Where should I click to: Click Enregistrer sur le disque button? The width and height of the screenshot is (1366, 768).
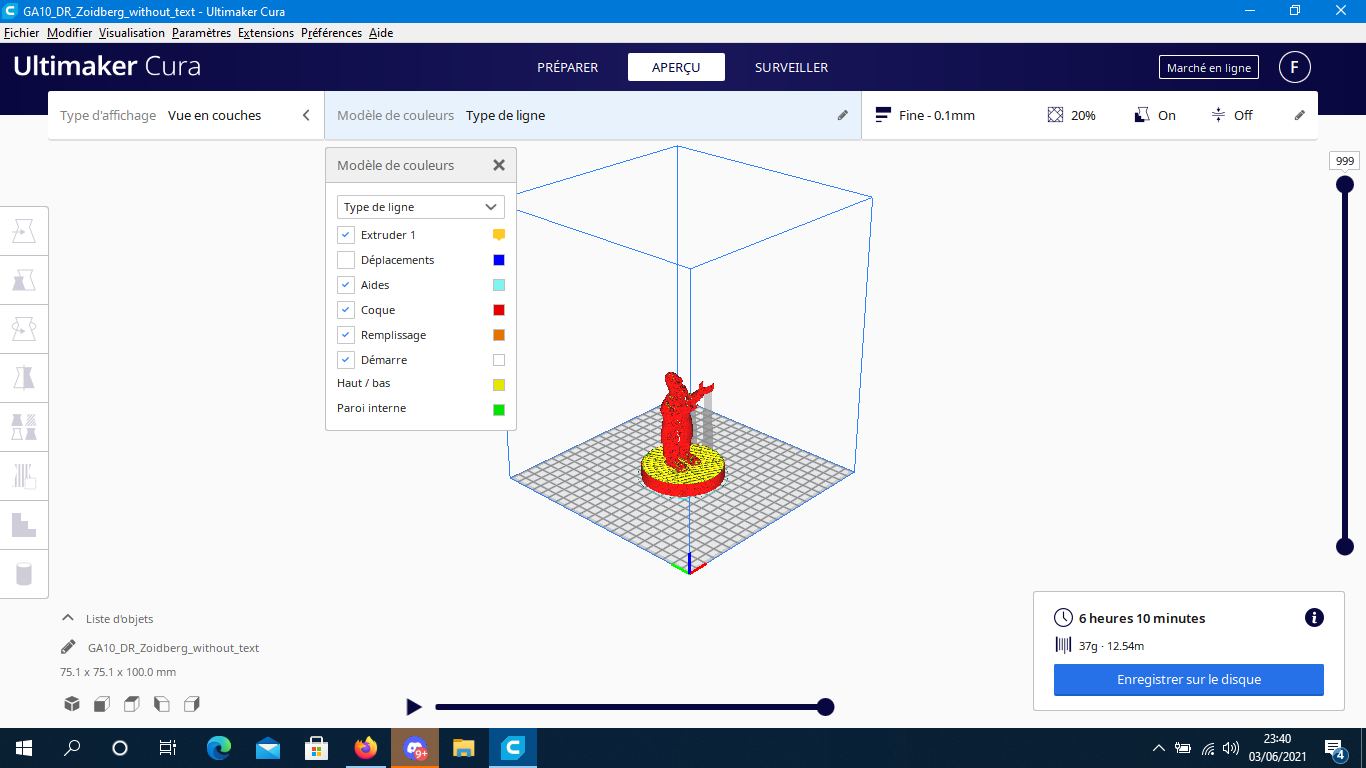(x=1189, y=680)
